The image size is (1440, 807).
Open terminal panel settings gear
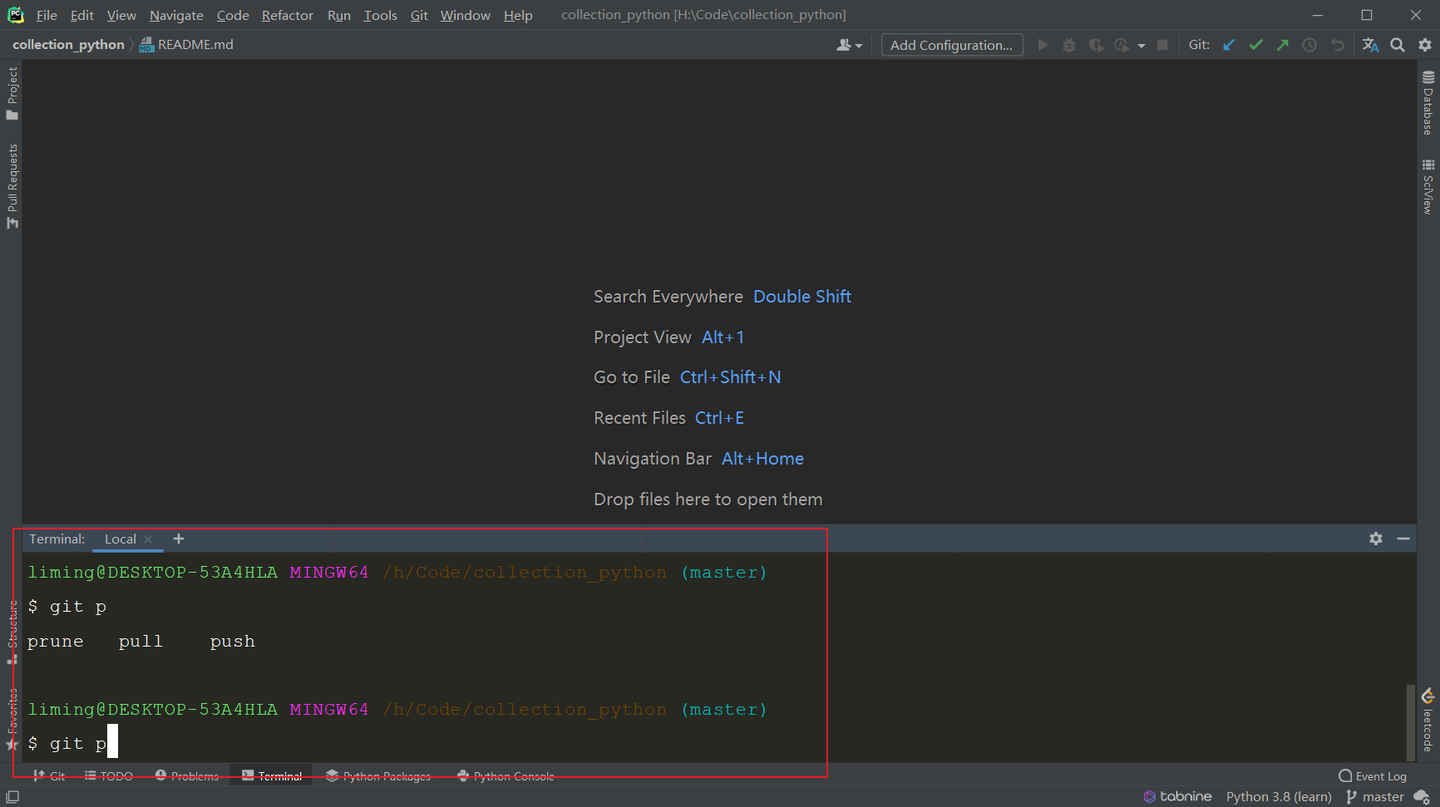(1376, 539)
